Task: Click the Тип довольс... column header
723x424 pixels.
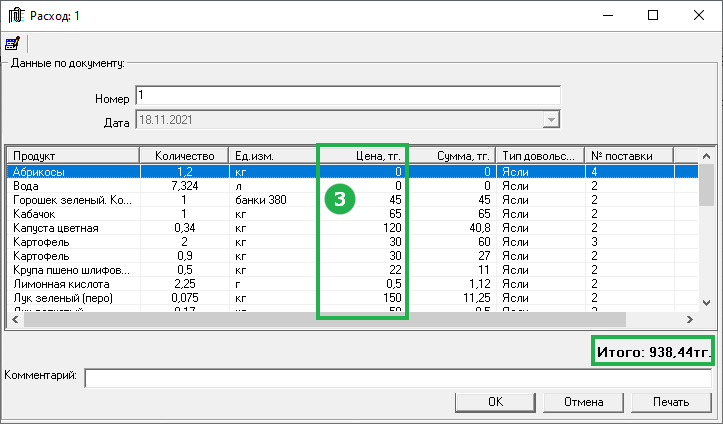Action: tap(540, 156)
